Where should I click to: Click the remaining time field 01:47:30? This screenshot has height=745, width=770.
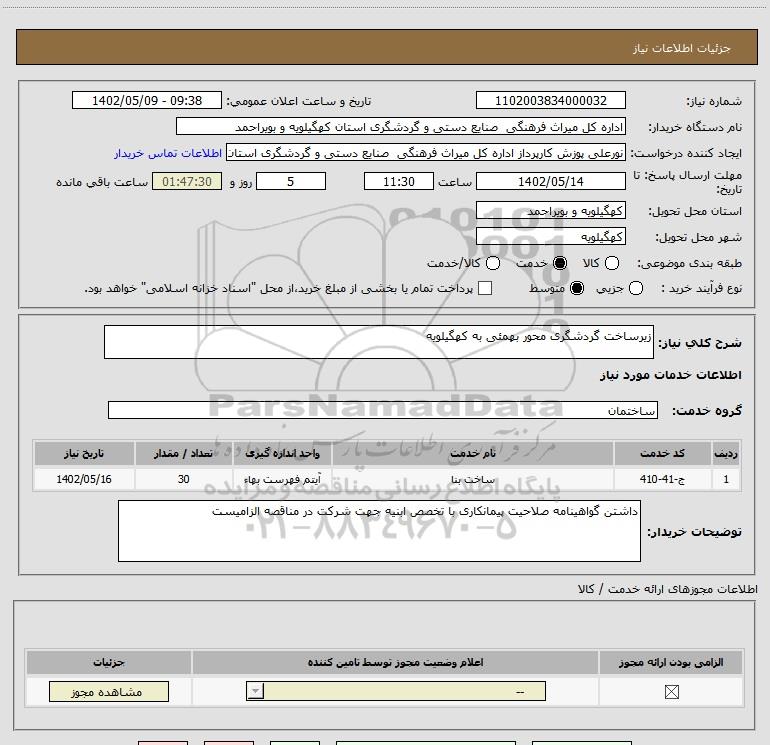[187, 181]
